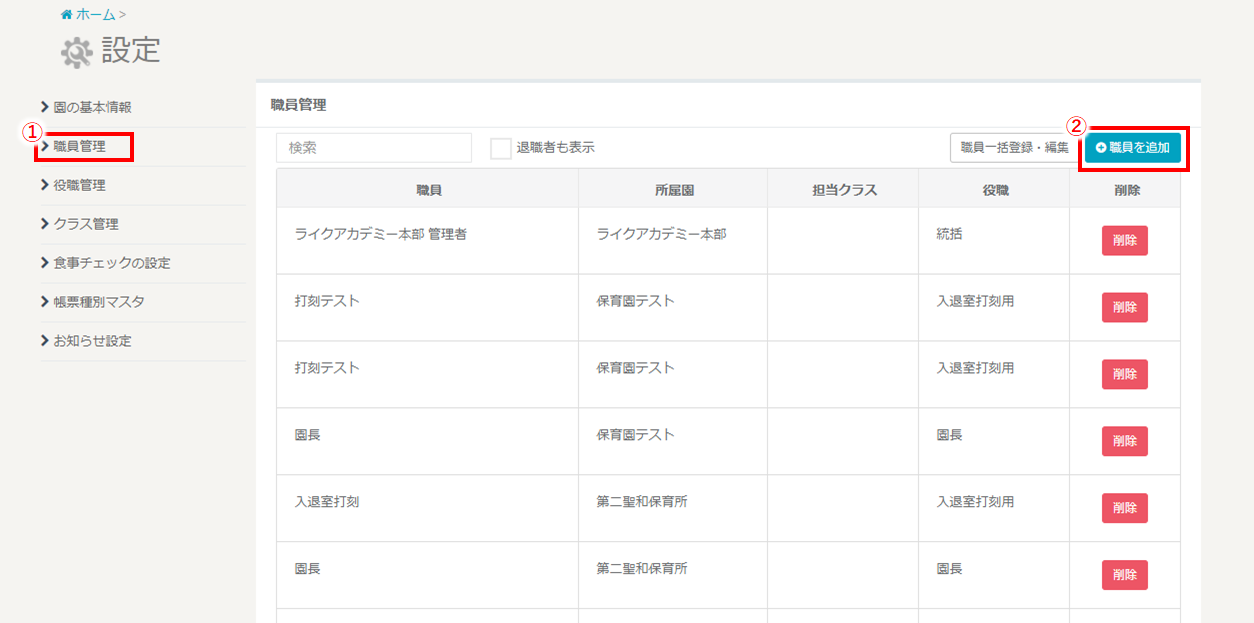Open 食事チェックの設定 in the sidebar
The width and height of the screenshot is (1254, 623).
tap(111, 263)
